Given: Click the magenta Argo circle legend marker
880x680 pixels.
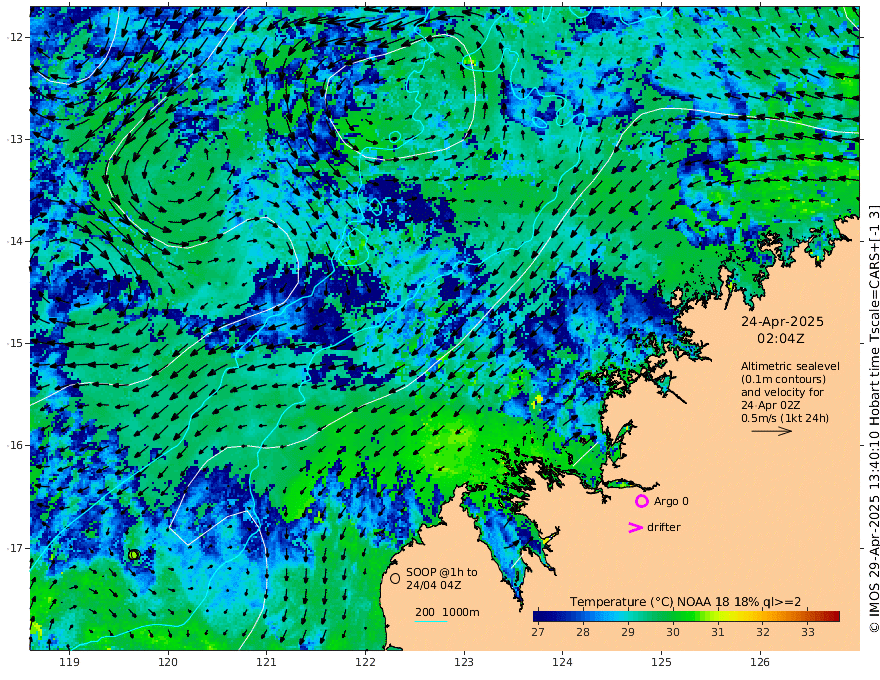Looking at the screenshot, I should pos(641,501).
